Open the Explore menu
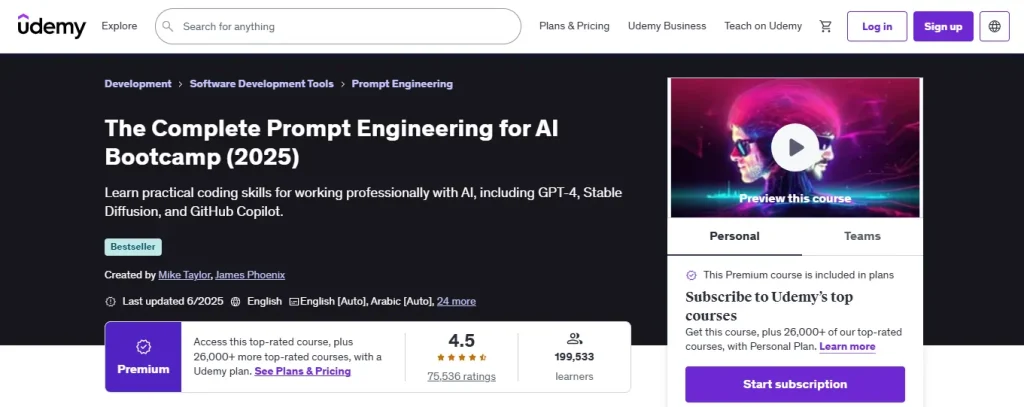The height and width of the screenshot is (407, 1024). 120,26
